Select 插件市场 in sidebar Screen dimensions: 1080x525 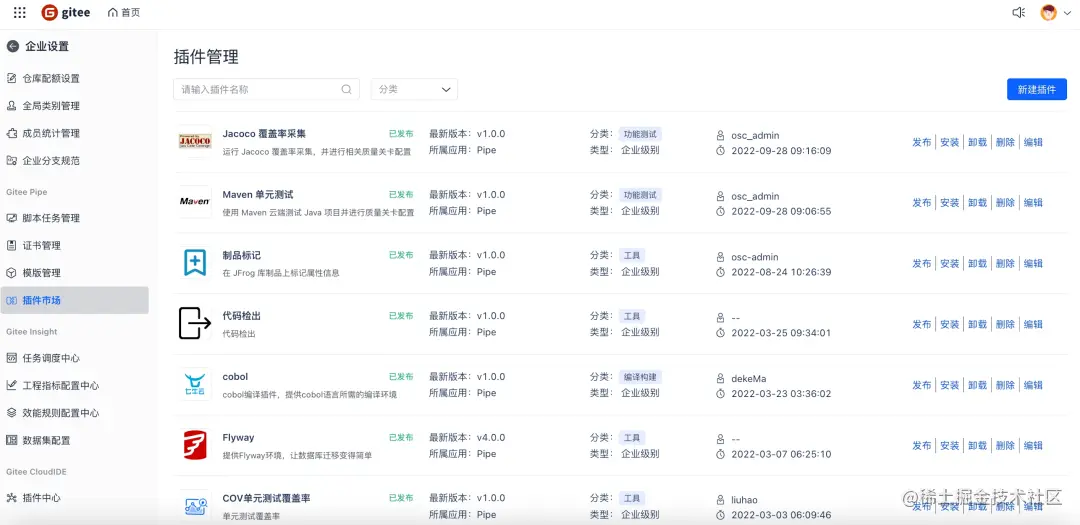[74, 300]
